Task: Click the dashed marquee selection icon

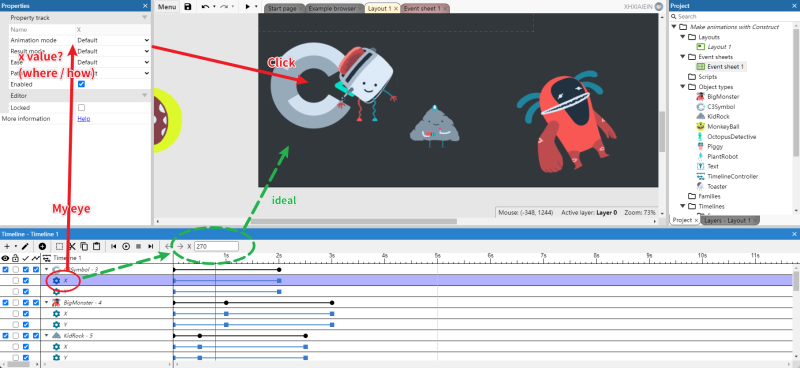Action: click(60, 246)
